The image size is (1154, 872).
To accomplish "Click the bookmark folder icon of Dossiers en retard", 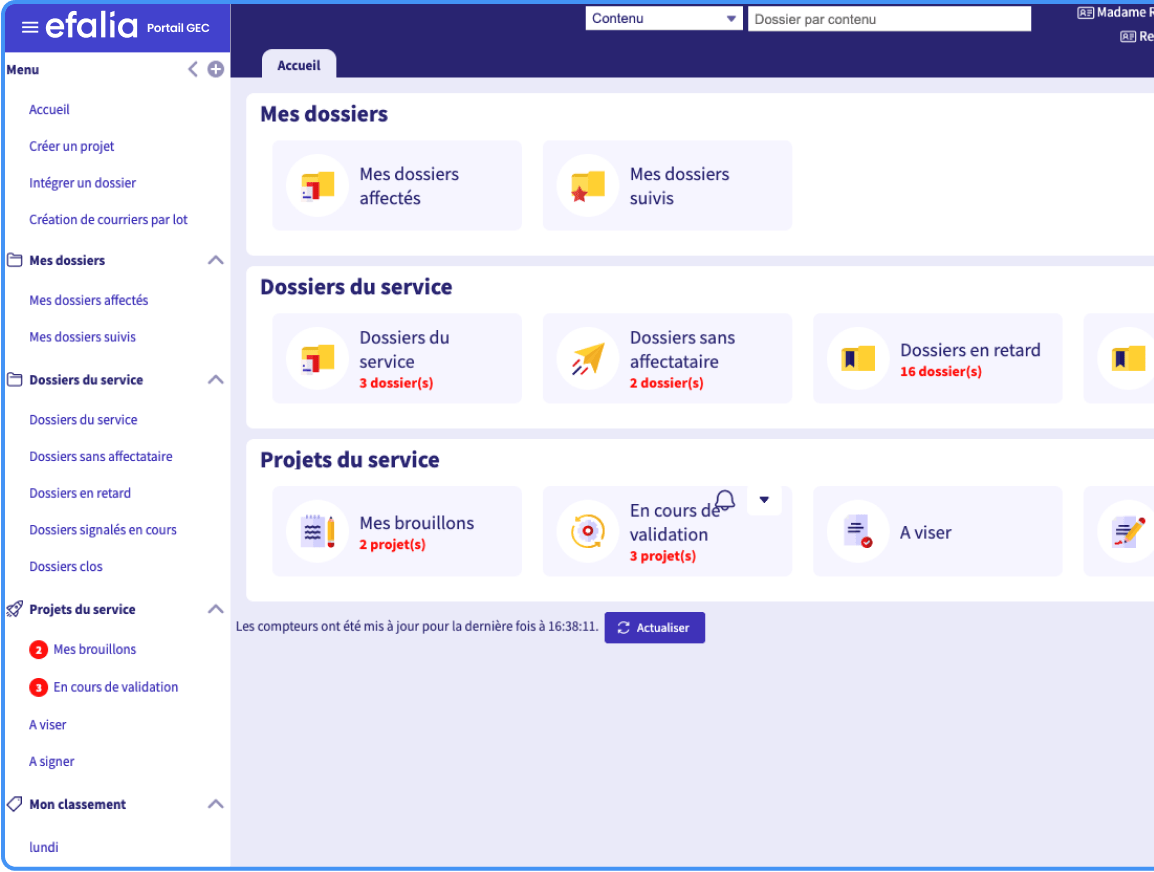I will coord(858,358).
